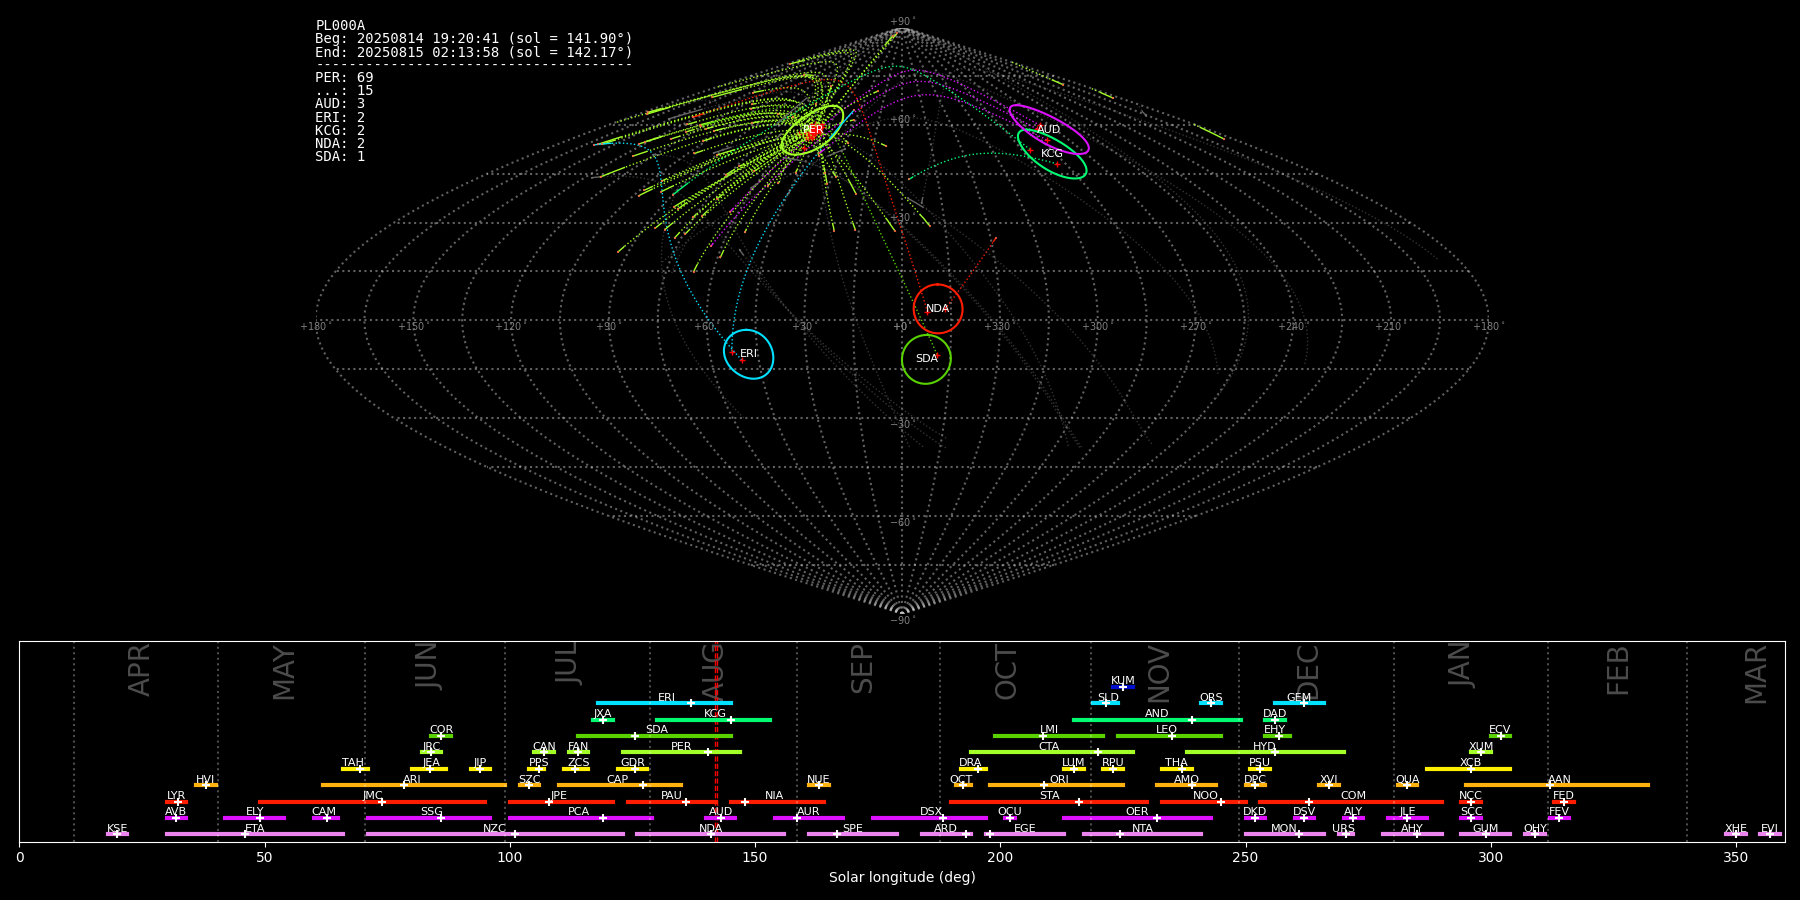Image resolution: width=1800 pixels, height=900 pixels.
Task: Click the 'Beg: 20250814 19:20:41' line
Action: pos(474,39)
